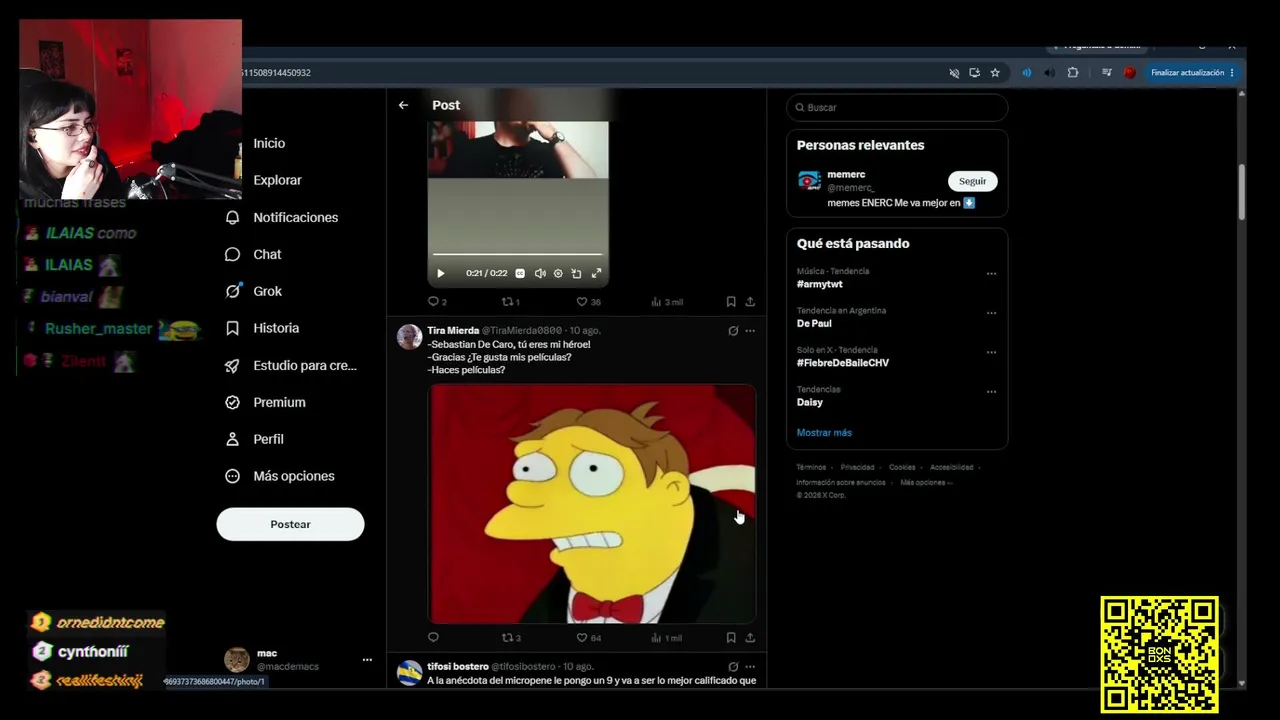
Task: Open the browser profile avatar
Action: click(1129, 73)
